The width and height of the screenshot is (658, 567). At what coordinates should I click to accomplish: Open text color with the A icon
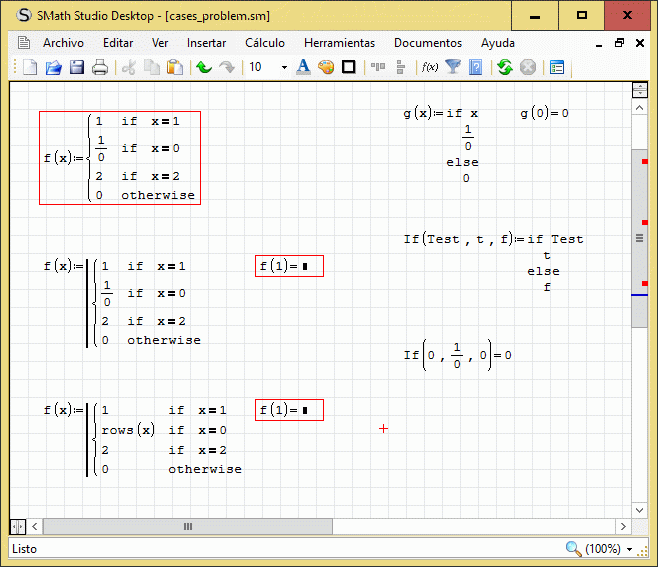[305, 67]
